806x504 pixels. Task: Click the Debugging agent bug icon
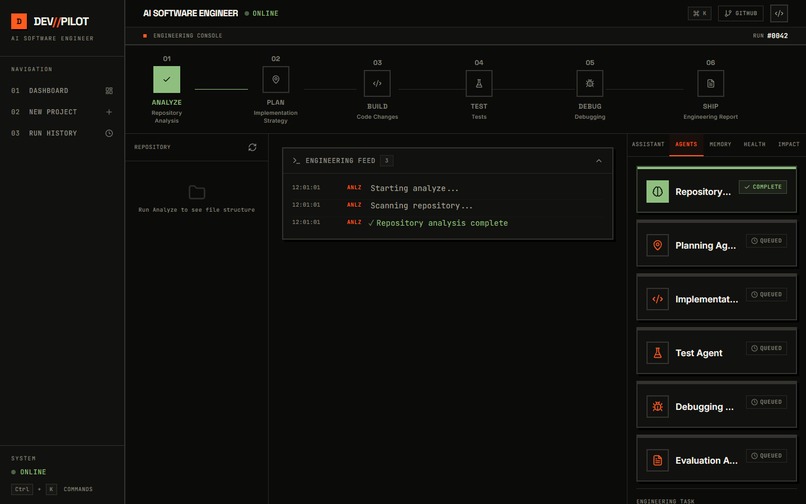point(657,407)
